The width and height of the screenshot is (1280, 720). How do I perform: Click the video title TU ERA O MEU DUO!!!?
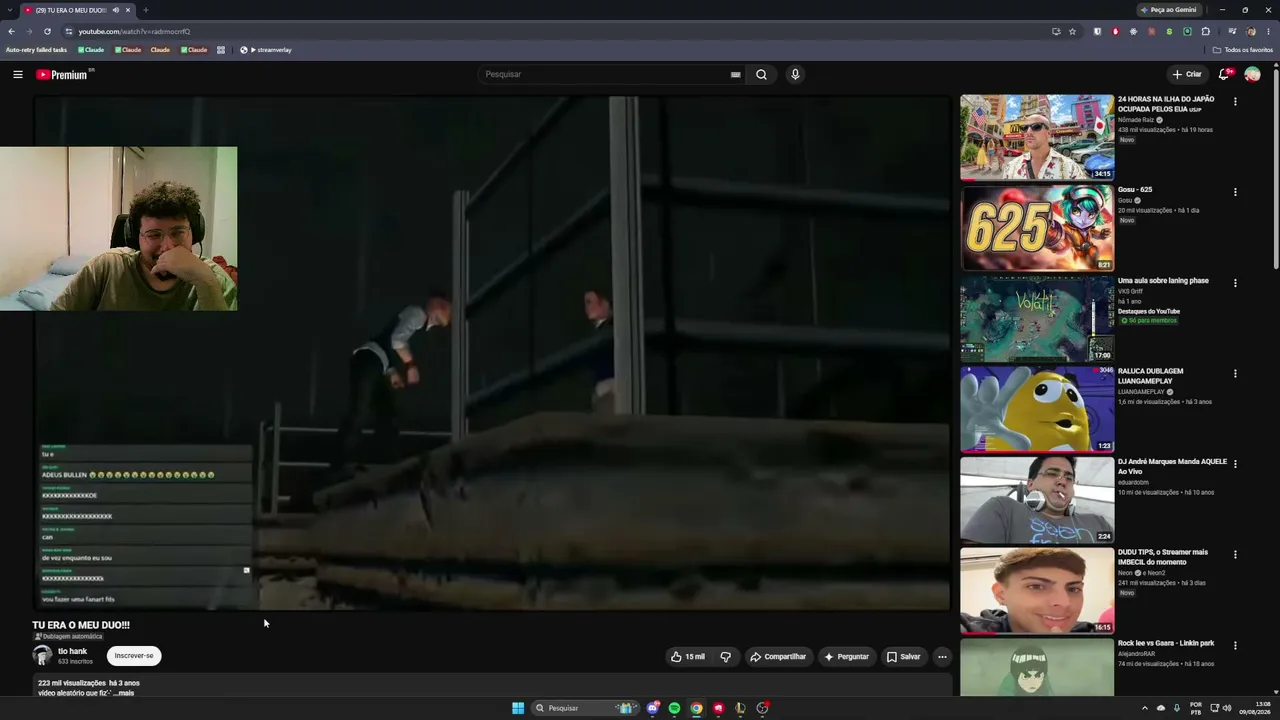[x=81, y=625]
